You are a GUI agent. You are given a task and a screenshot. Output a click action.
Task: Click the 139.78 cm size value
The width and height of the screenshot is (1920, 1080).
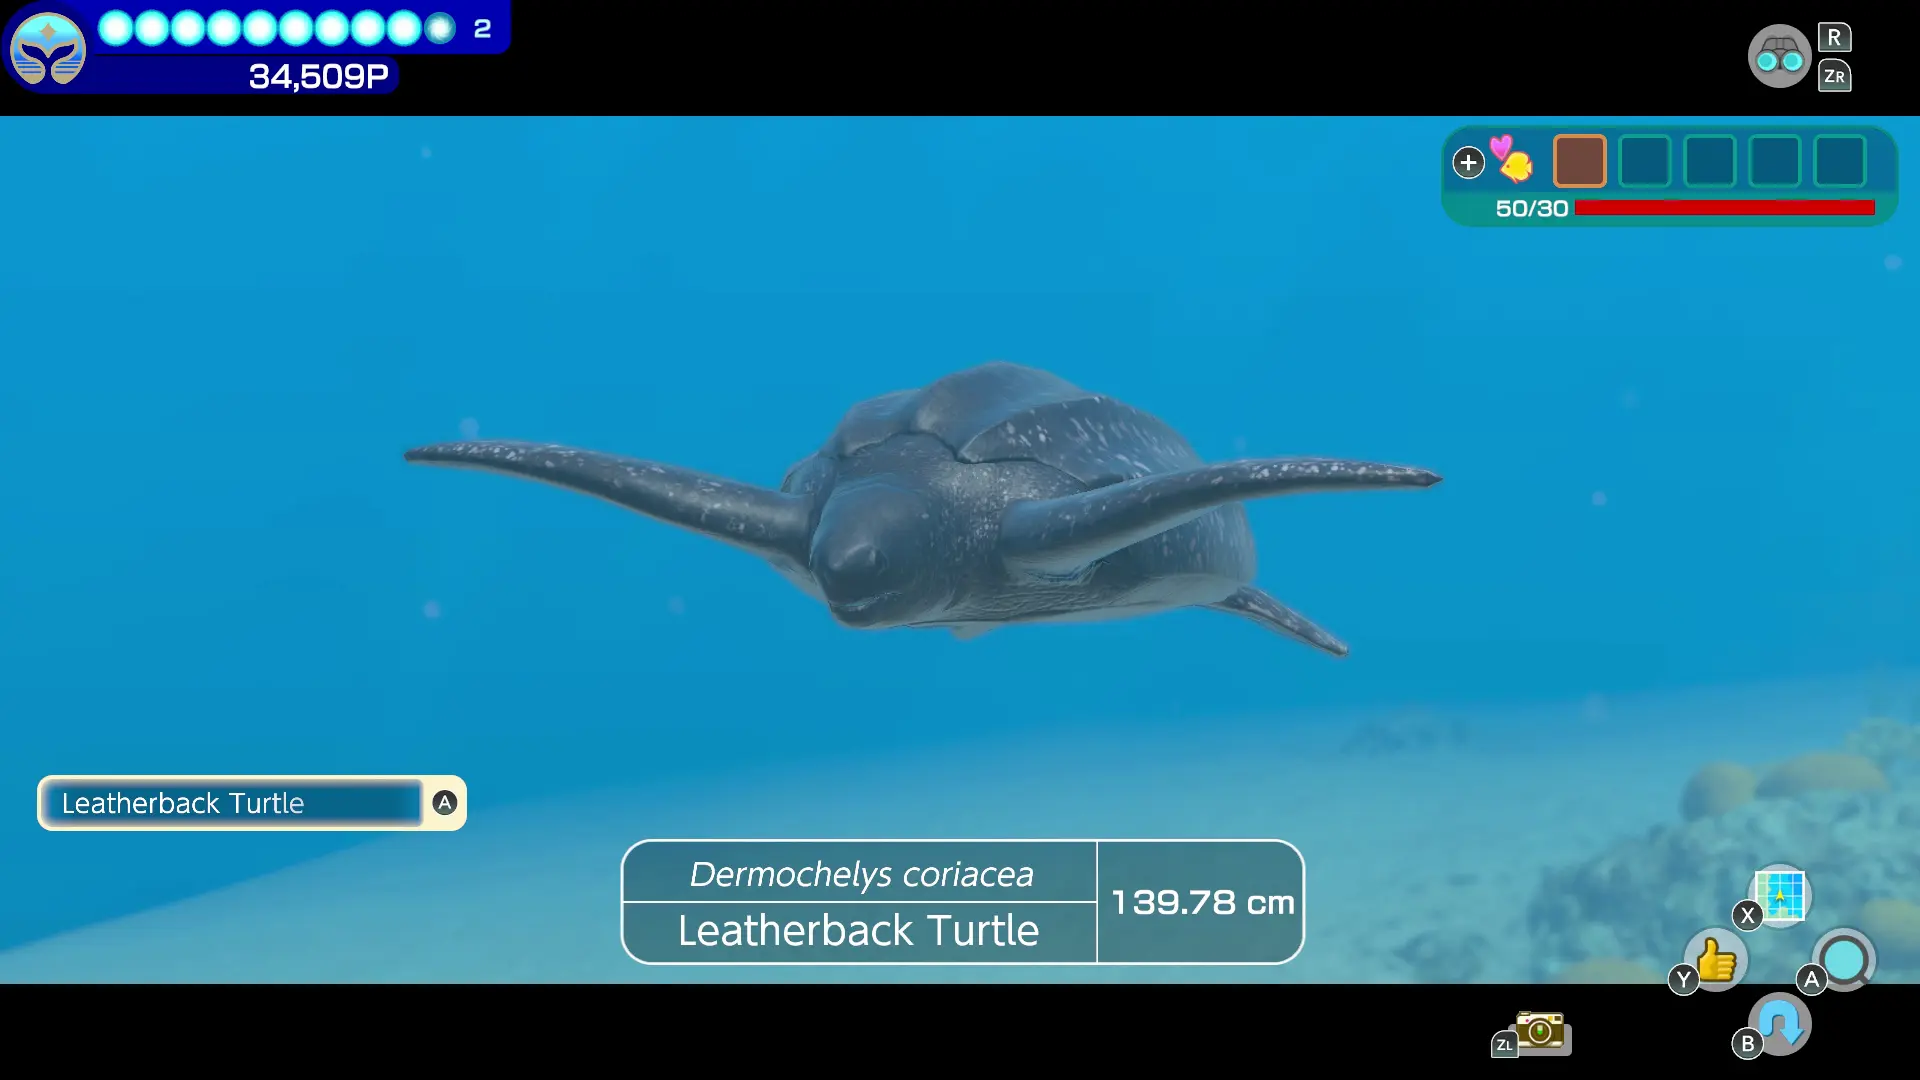[1203, 902]
